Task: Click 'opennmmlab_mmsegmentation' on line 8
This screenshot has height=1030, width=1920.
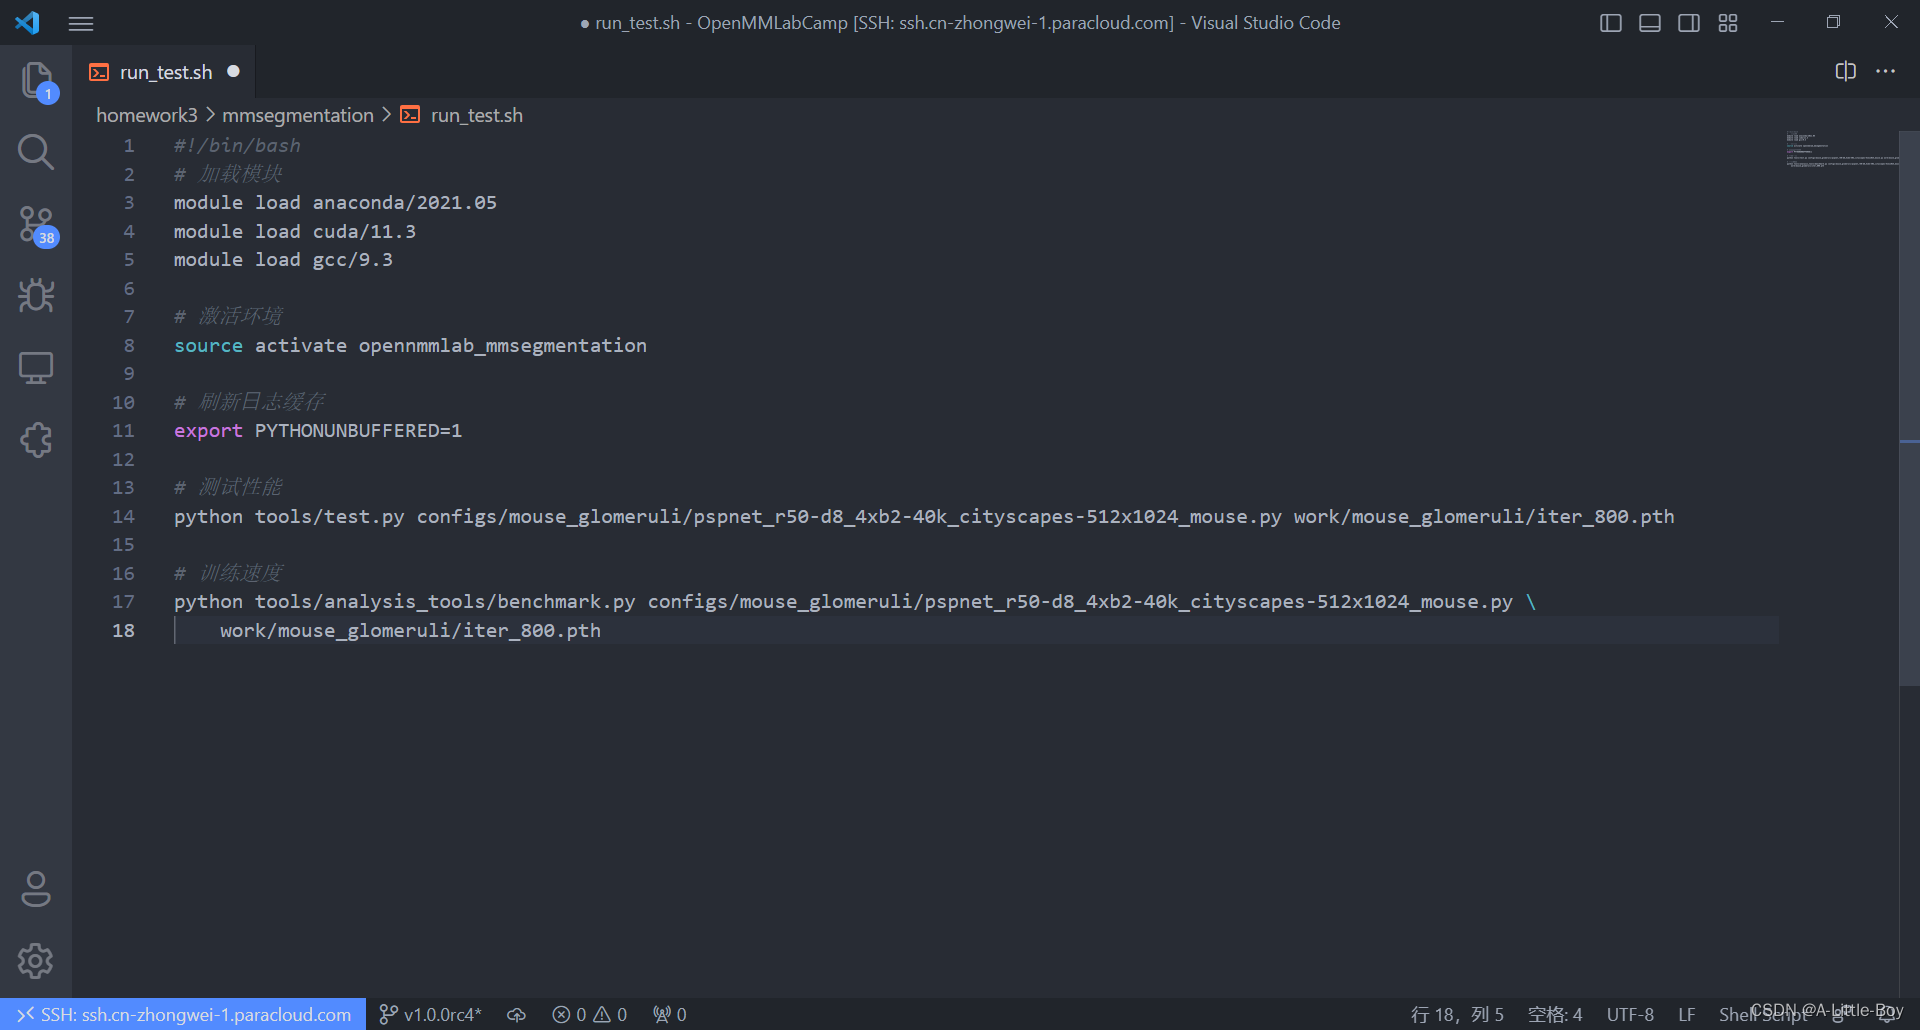Action: pos(503,345)
